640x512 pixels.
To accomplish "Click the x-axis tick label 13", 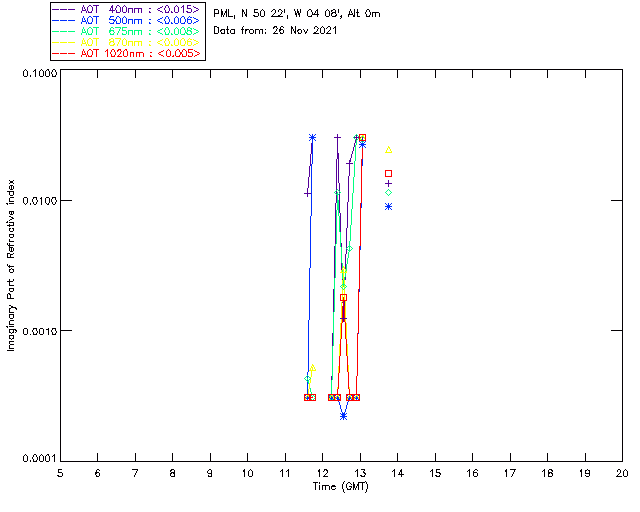I will [x=360, y=473].
